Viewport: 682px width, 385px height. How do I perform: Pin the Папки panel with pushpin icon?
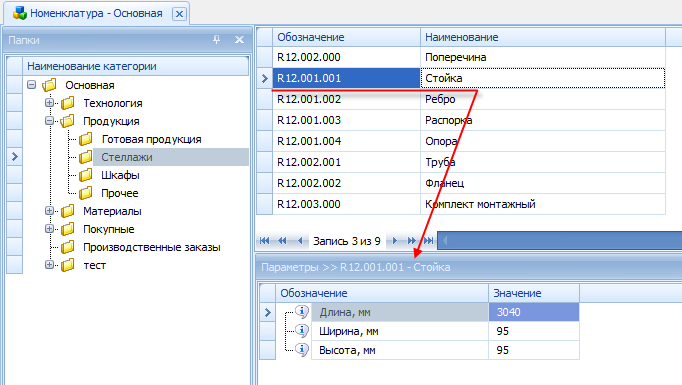(x=217, y=40)
